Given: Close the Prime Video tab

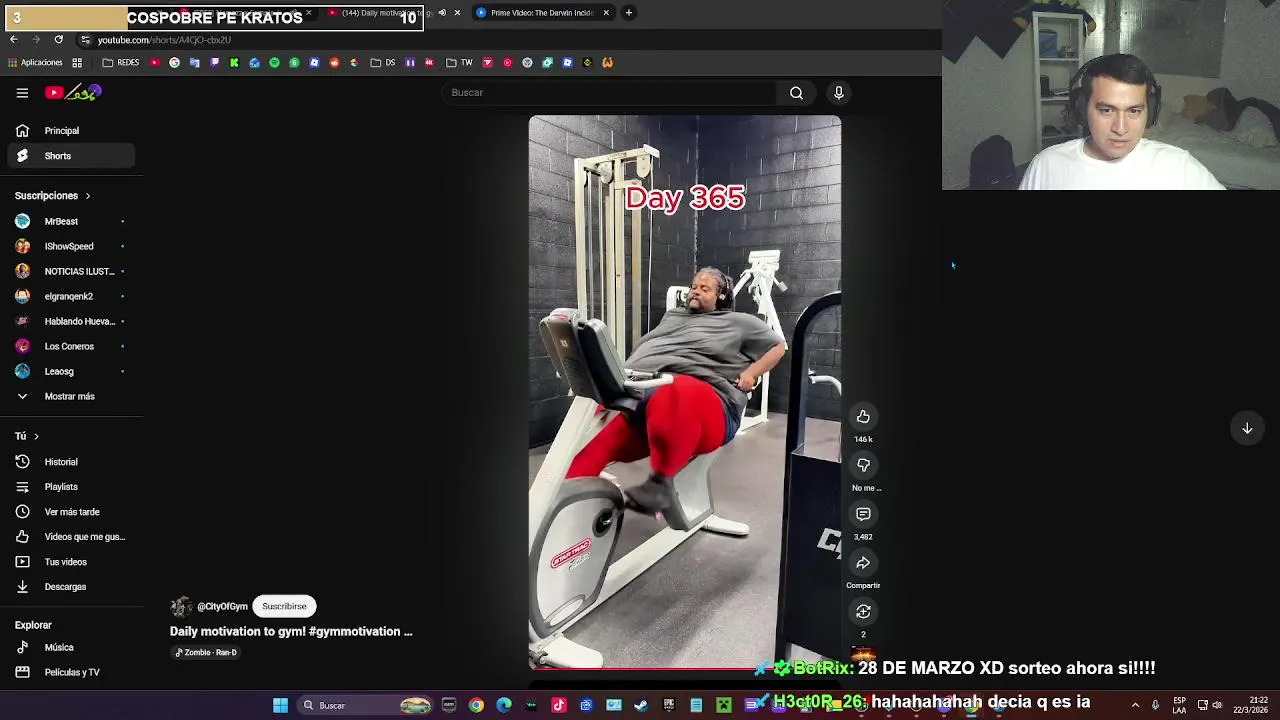Looking at the screenshot, I should point(606,13).
